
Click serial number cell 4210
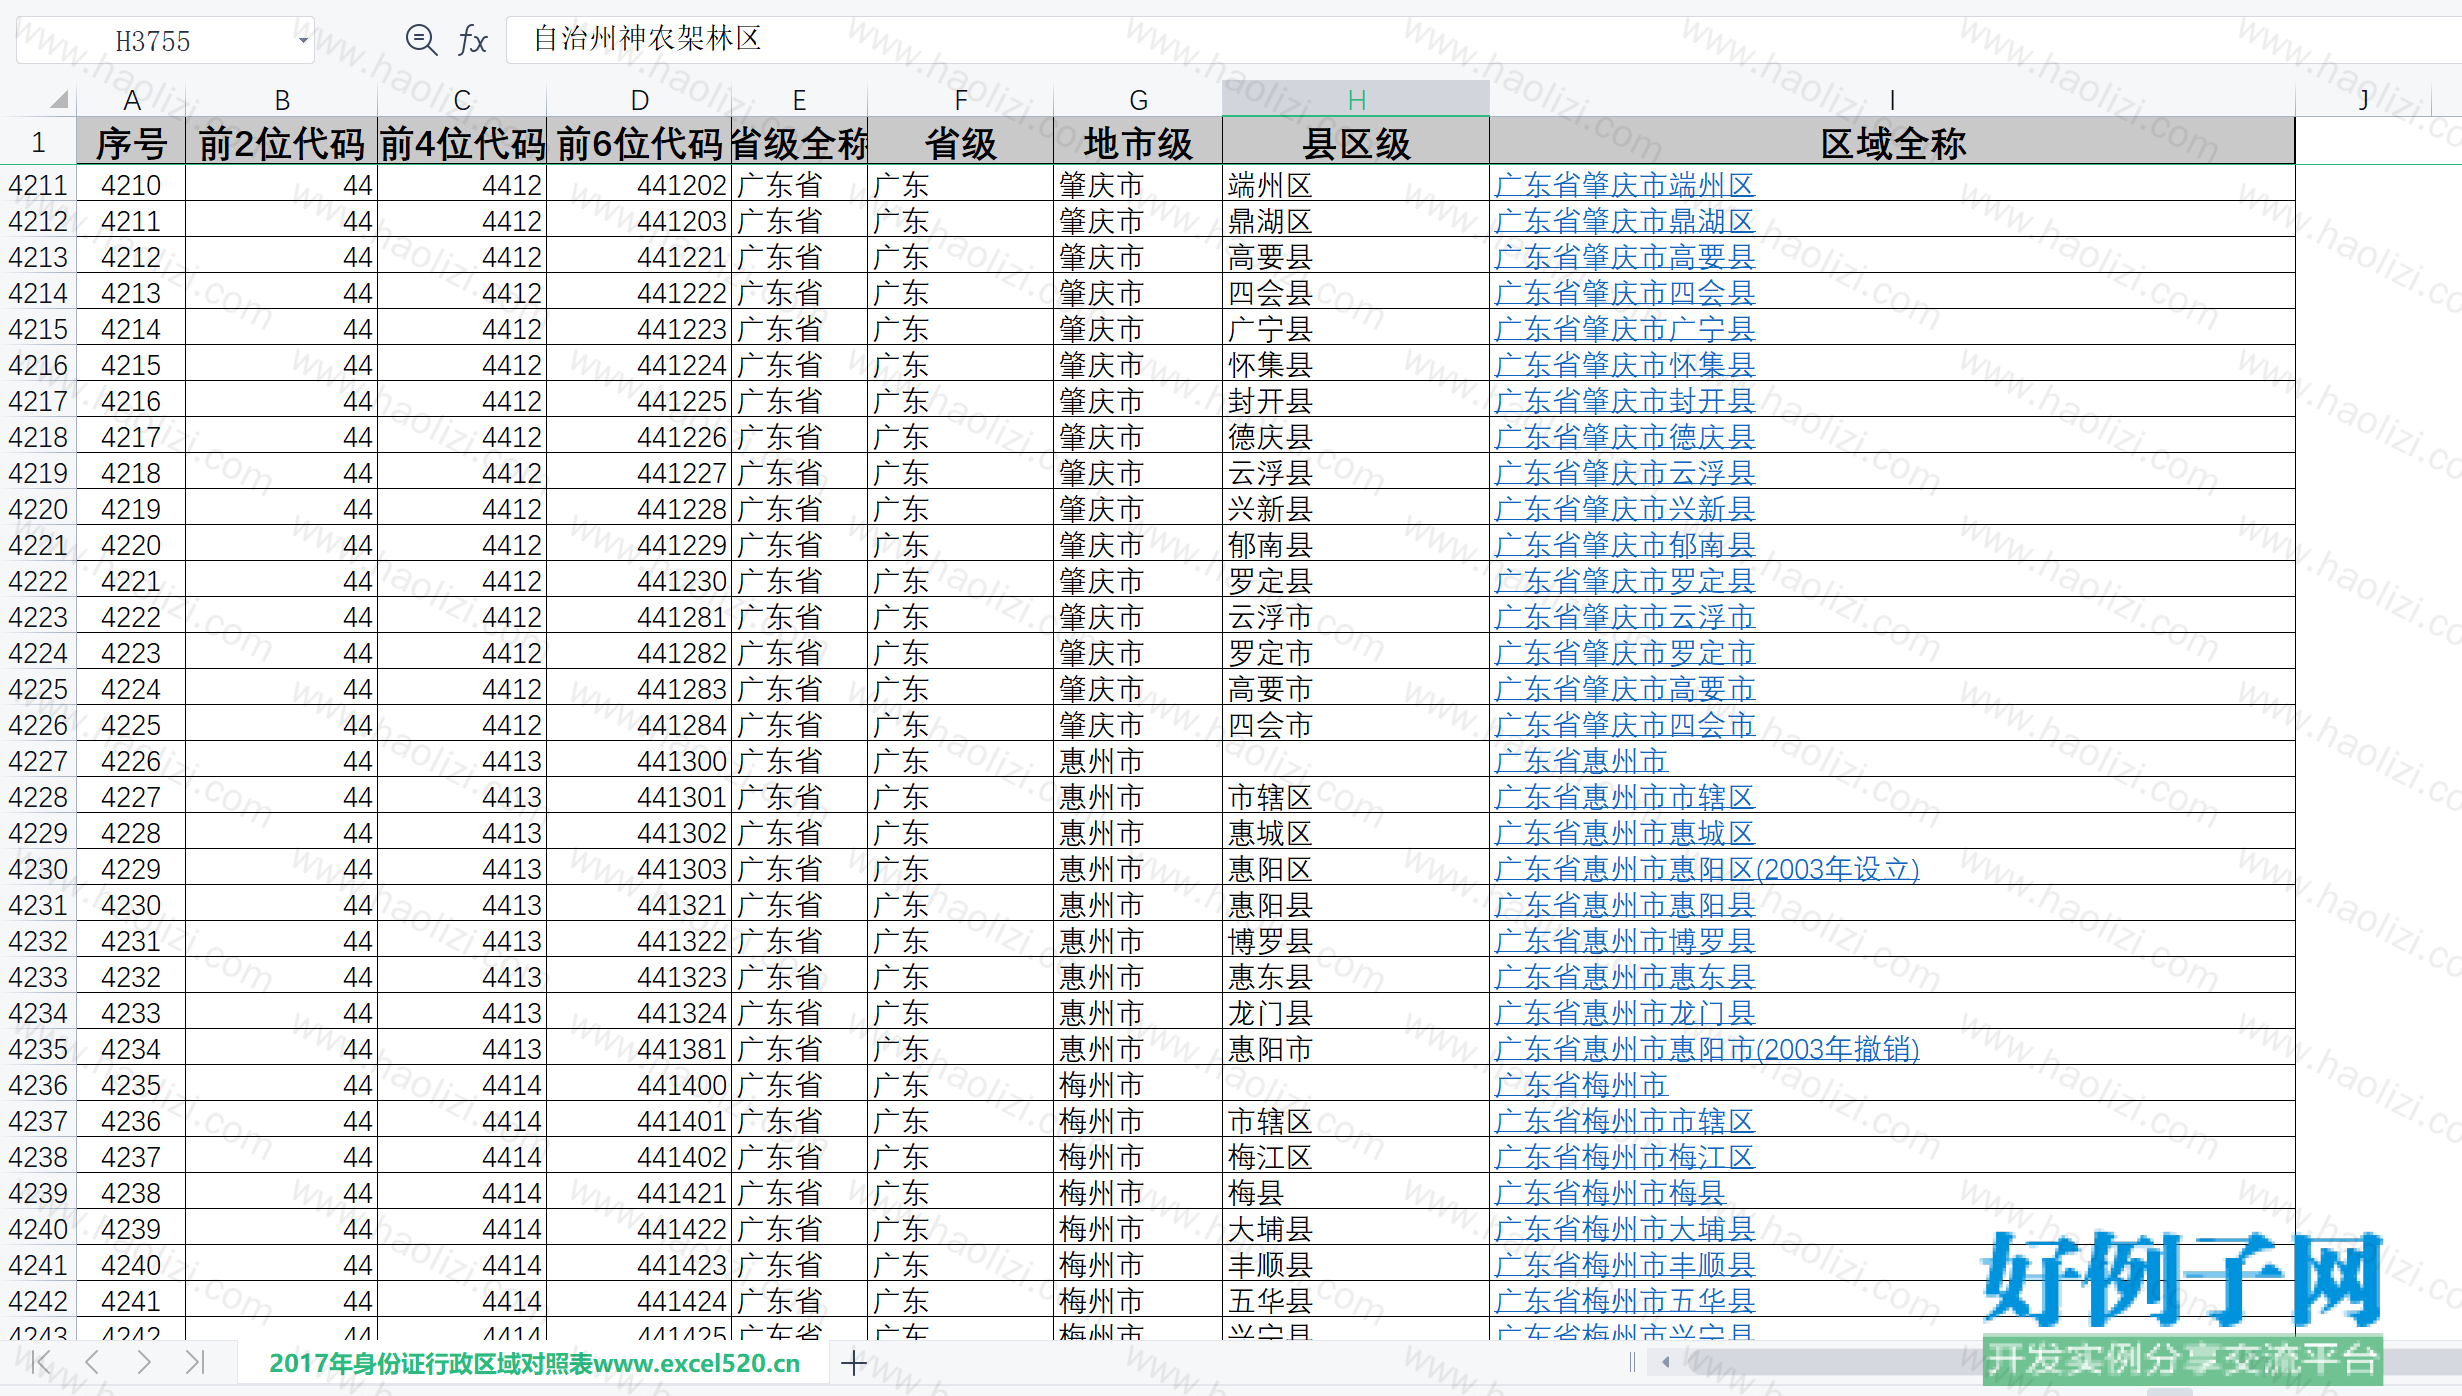tap(131, 185)
